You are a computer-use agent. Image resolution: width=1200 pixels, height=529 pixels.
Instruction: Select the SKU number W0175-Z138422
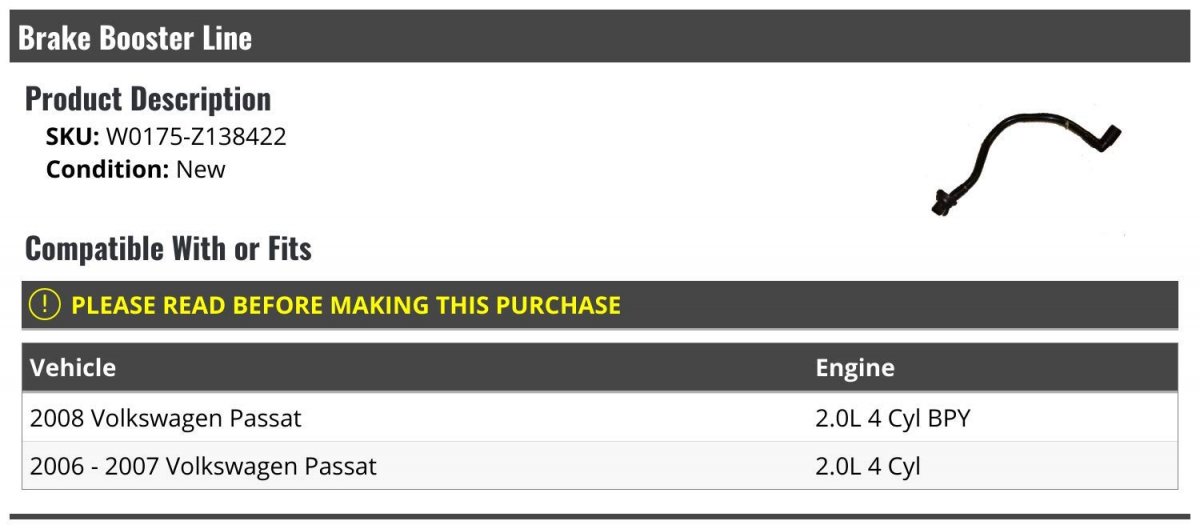(196, 137)
